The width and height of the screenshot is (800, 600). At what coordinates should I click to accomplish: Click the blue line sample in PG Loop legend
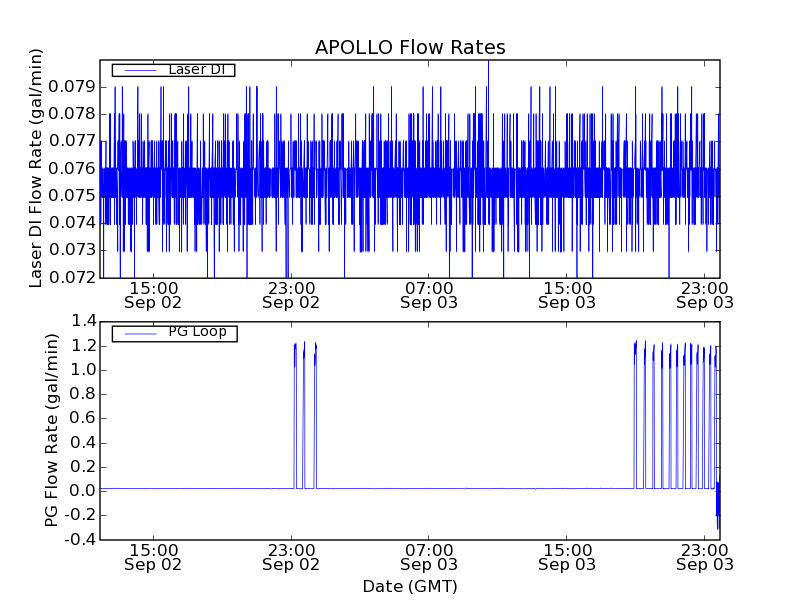click(138, 333)
